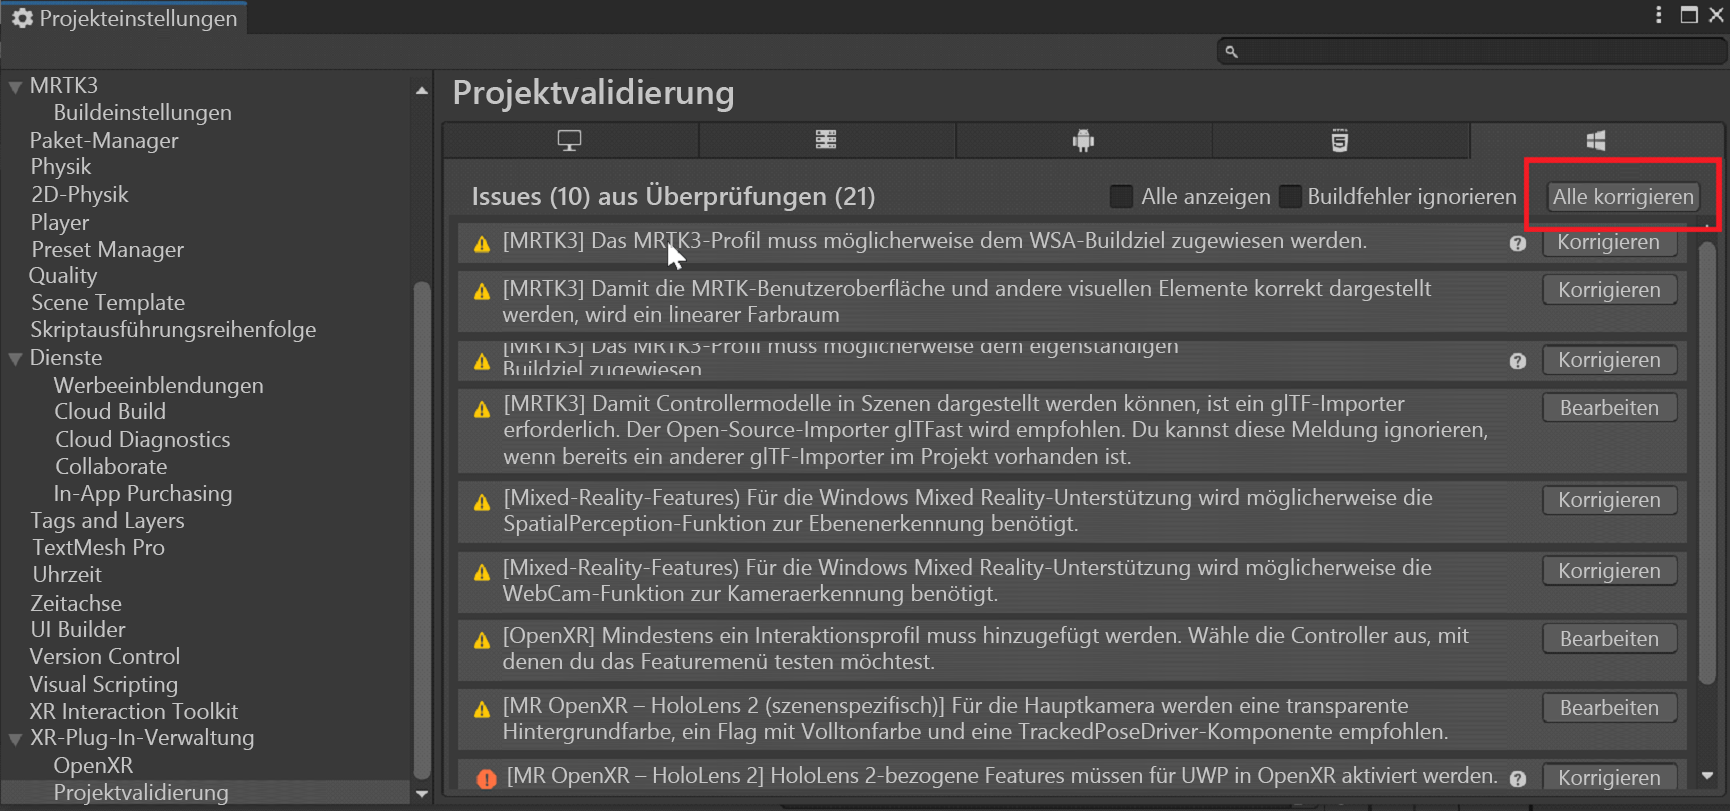
Task: Click the sidebar scroll up arrow
Action: (x=422, y=90)
